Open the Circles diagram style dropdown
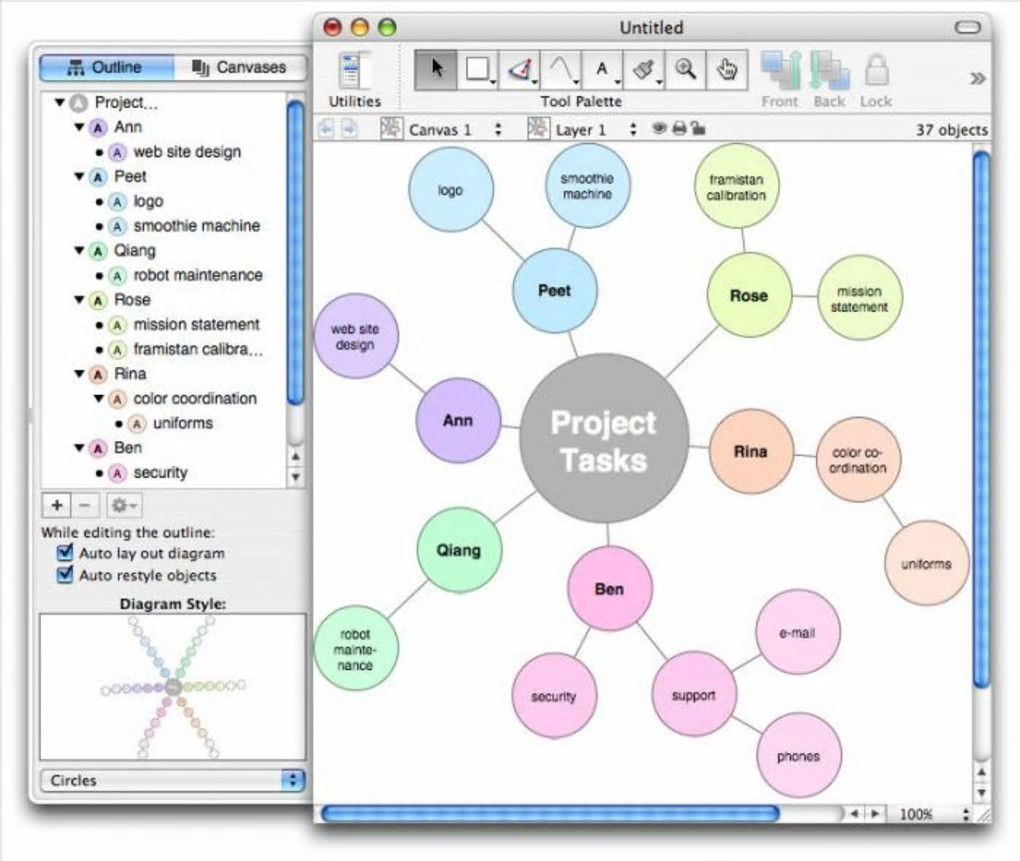 (173, 780)
